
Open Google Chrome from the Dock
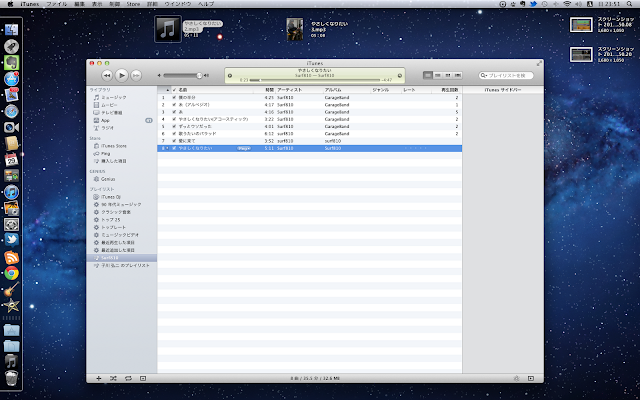coord(11,273)
